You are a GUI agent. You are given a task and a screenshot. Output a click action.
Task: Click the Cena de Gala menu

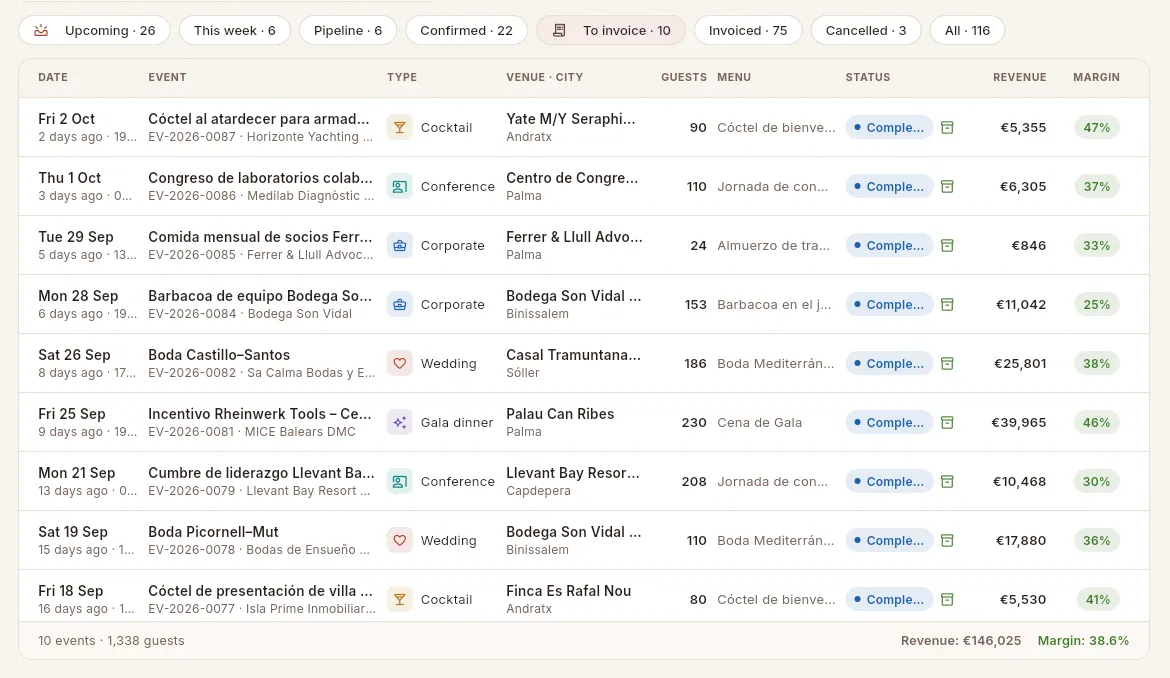760,422
